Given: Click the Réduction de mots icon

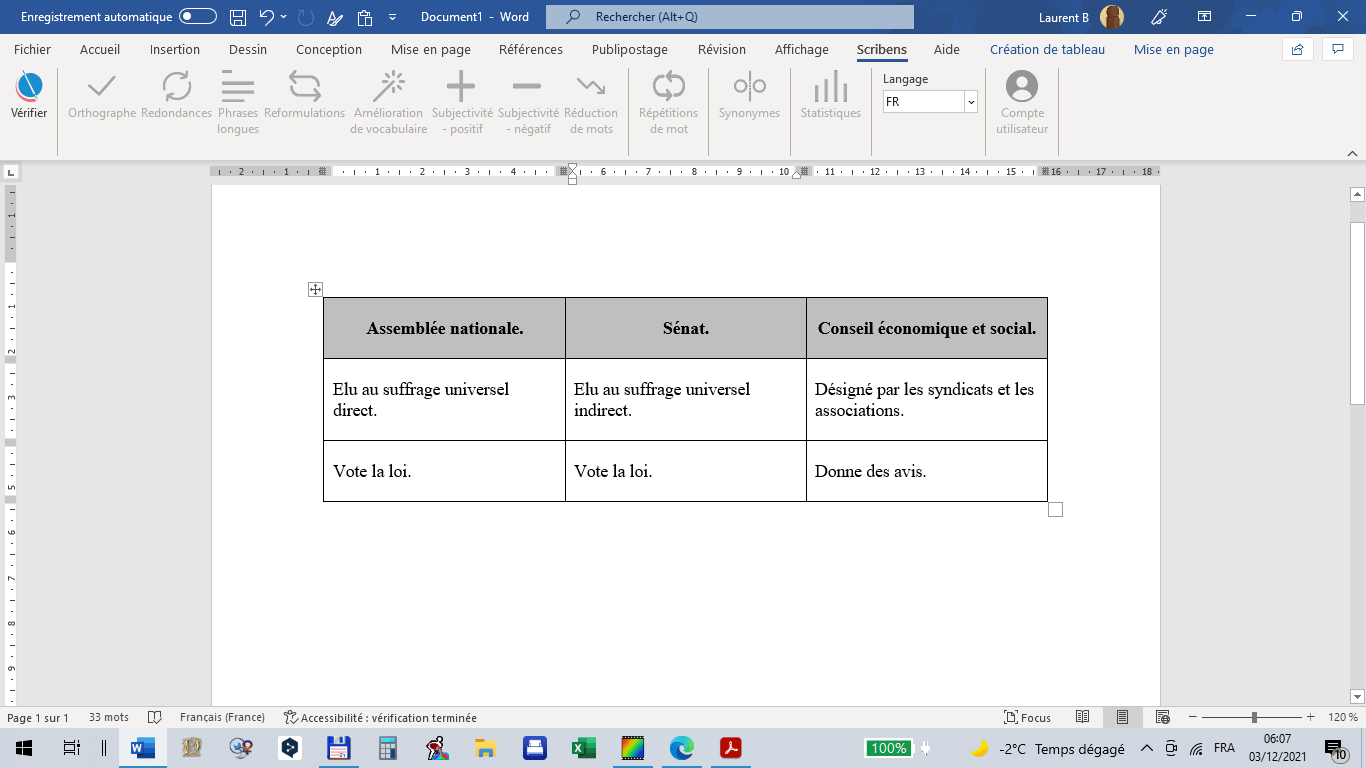Looking at the screenshot, I should click(x=591, y=87).
